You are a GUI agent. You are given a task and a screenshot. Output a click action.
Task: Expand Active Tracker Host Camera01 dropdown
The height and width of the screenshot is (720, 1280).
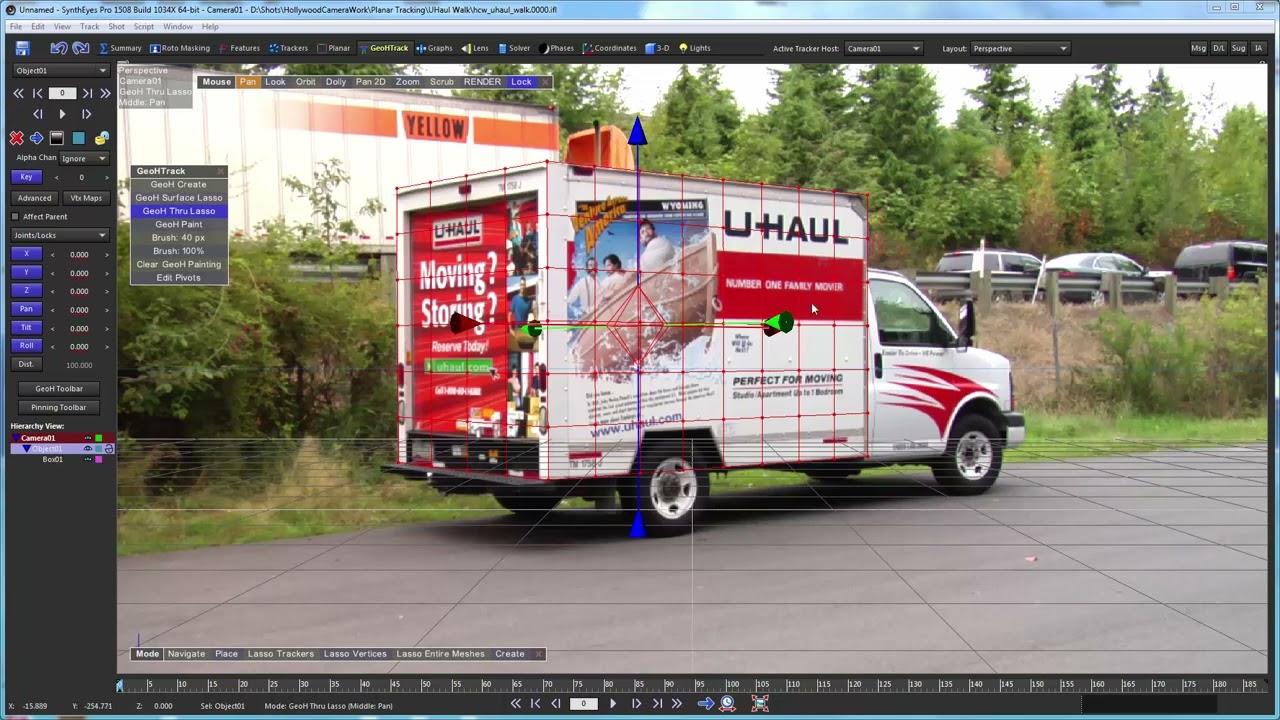coord(883,48)
